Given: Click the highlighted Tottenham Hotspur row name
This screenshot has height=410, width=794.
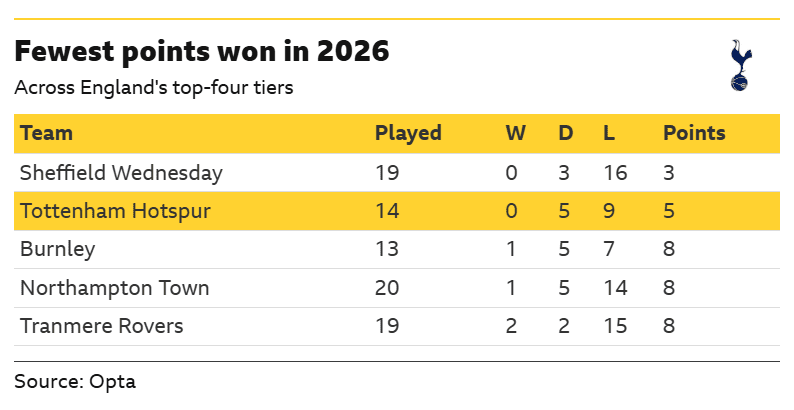Looking at the screenshot, I should click(115, 211).
